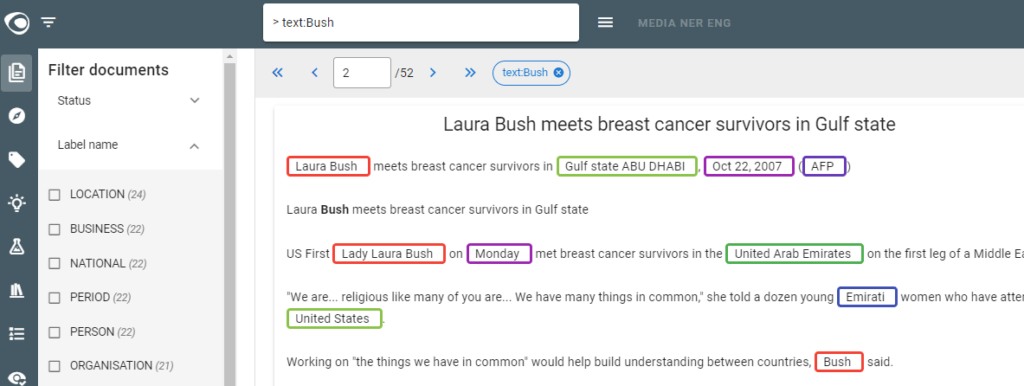Open the list tasks icon in the sidebar
This screenshot has width=1024, height=386.
[17, 334]
